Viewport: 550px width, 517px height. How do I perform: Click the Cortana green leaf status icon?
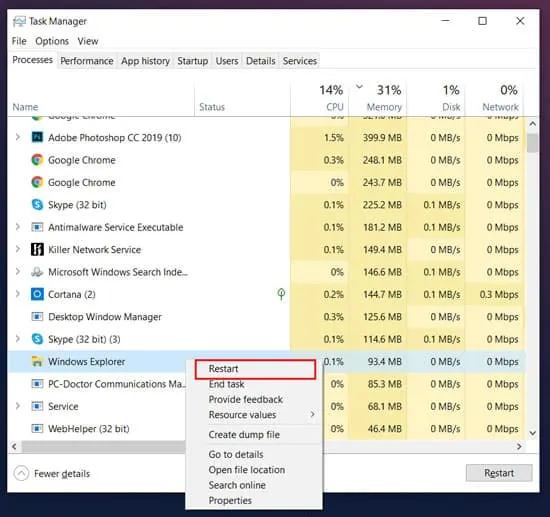(281, 294)
